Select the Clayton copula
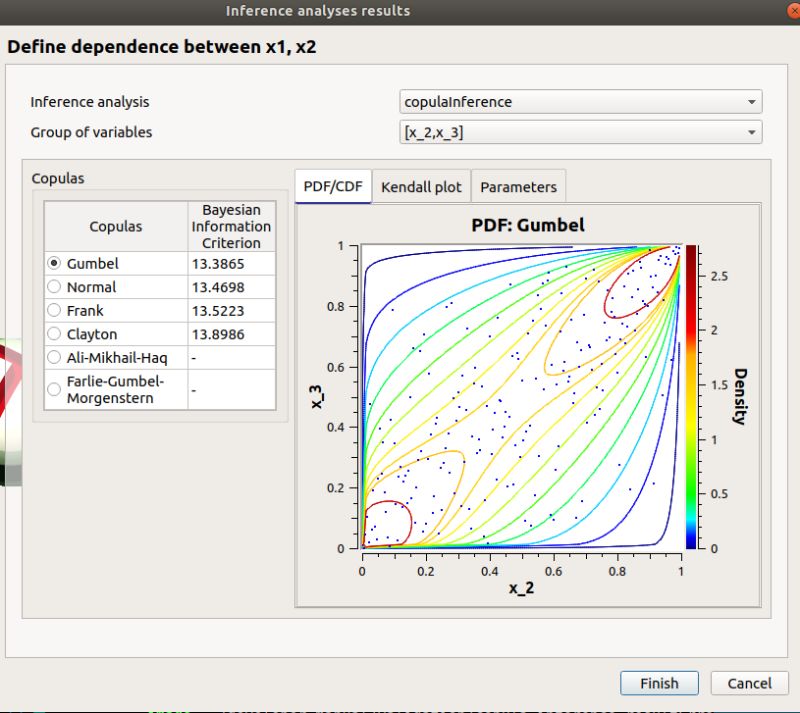800x713 pixels. [53, 334]
